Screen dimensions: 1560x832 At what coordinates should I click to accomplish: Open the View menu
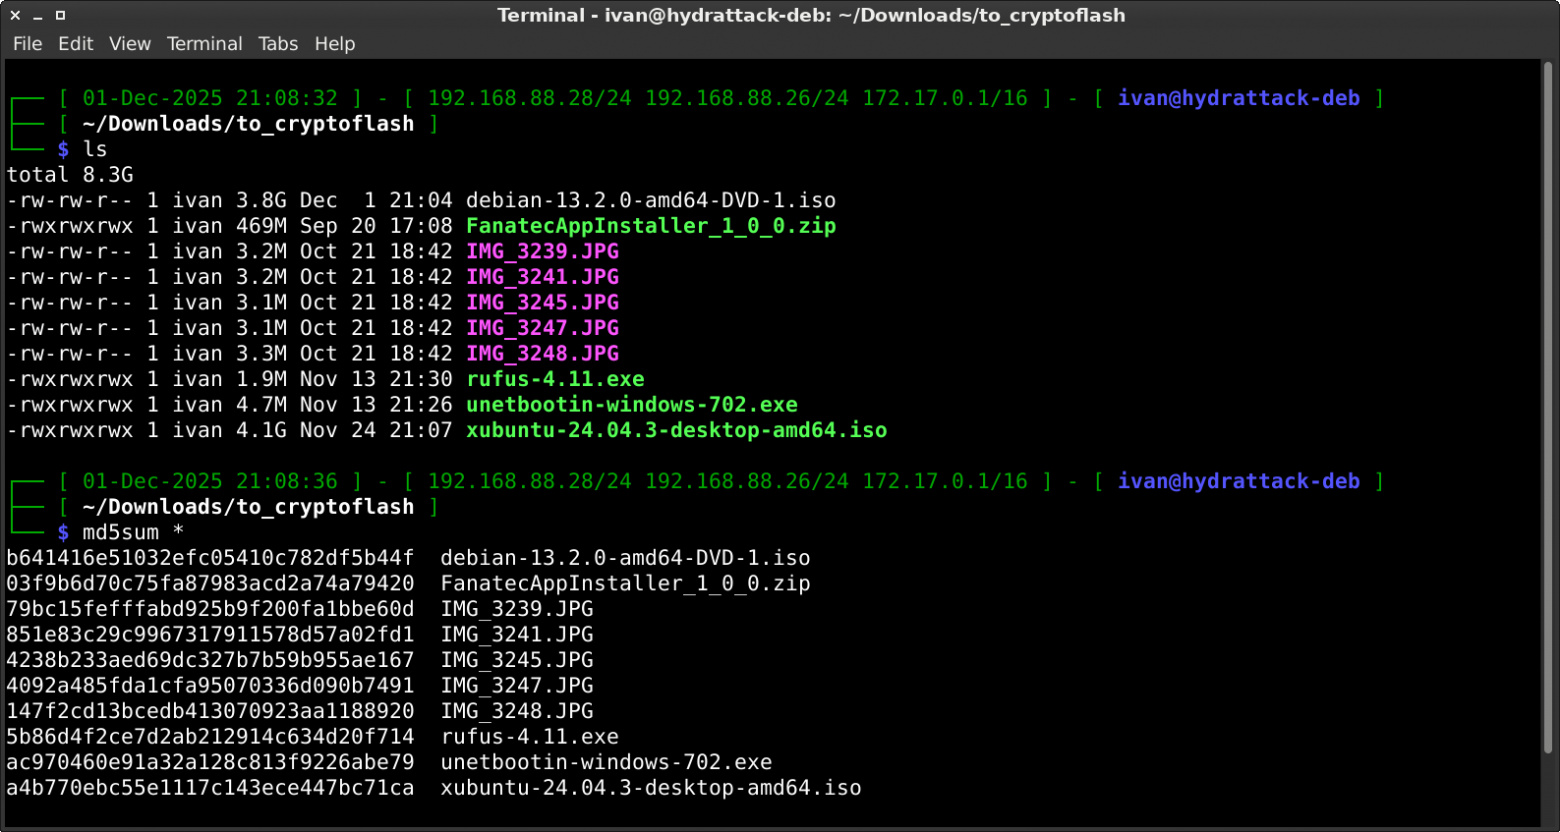click(130, 44)
